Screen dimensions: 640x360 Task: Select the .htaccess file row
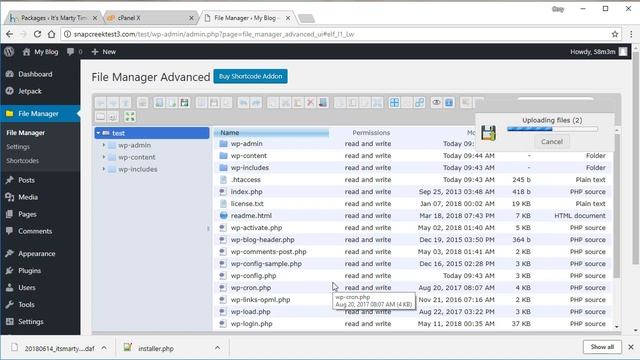[x=413, y=180]
